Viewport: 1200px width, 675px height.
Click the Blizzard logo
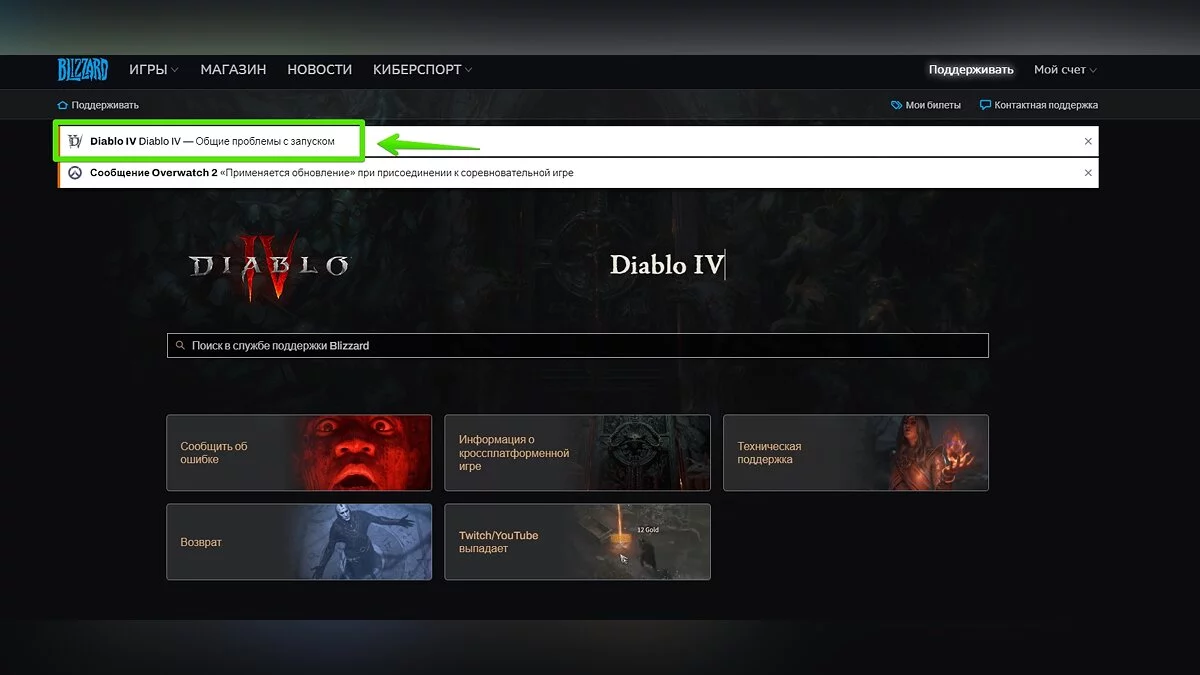pos(82,70)
